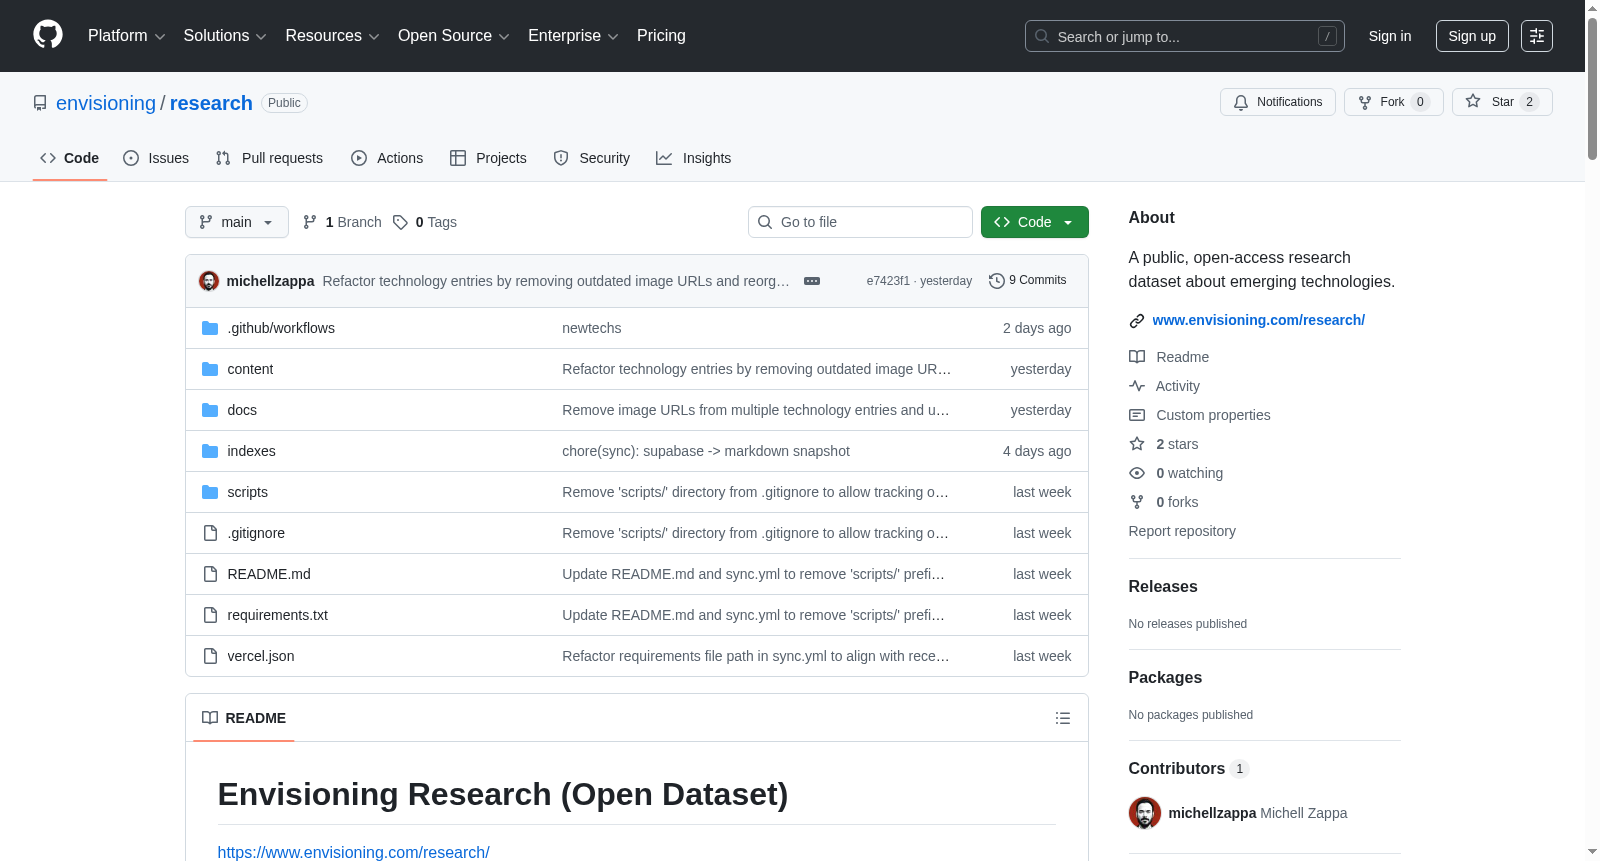This screenshot has width=1600, height=861.
Task: Click the michellzappa contributor avatar
Action: [x=1145, y=813]
